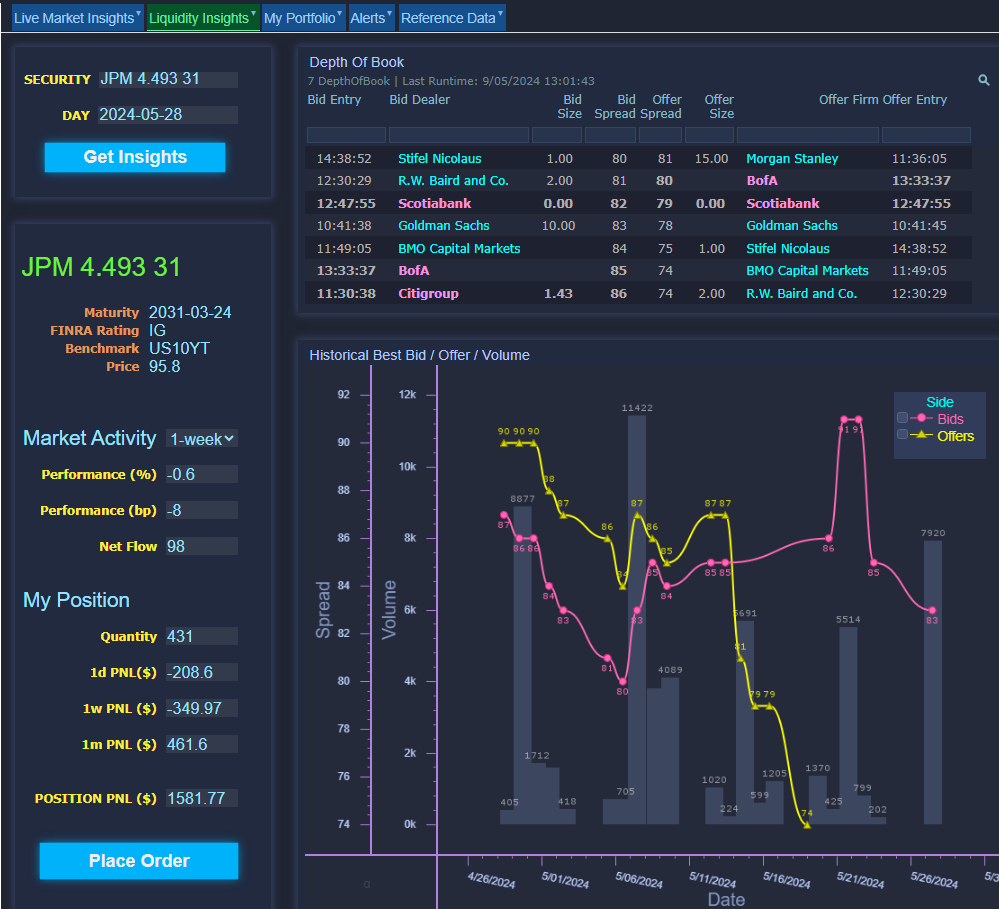Select the Goldman Sachs bid dealer cell
999x909 pixels.
pos(443,226)
